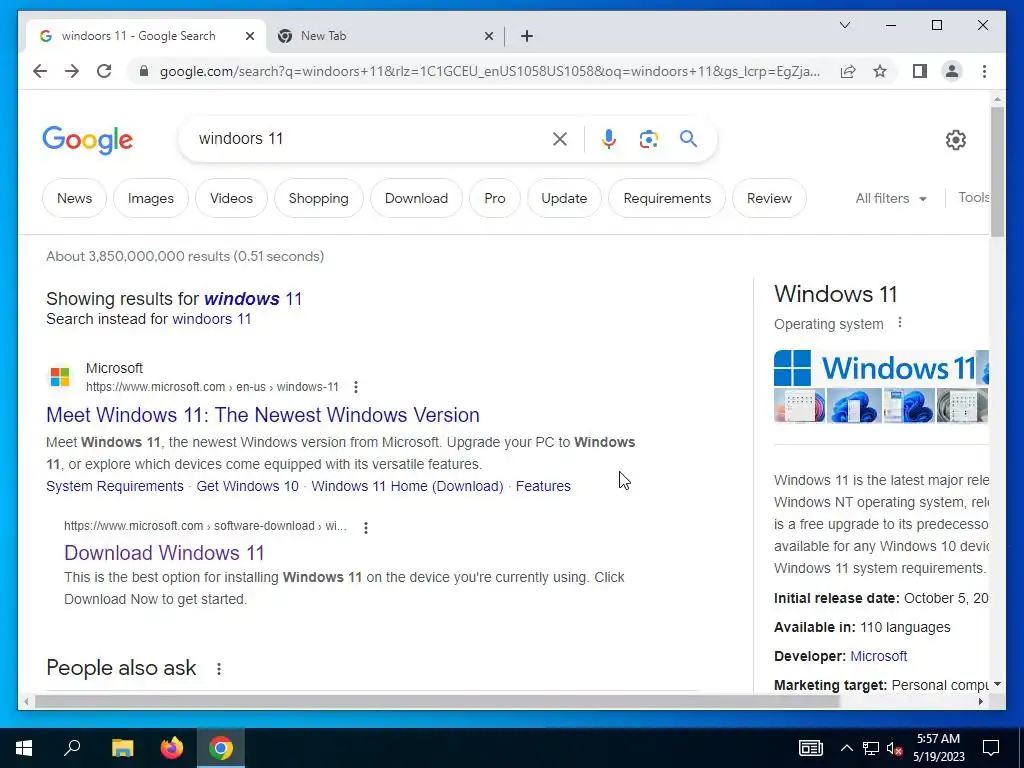Open Meet Windows 11 result link
The height and width of the screenshot is (768, 1024).
pyautogui.click(x=263, y=415)
